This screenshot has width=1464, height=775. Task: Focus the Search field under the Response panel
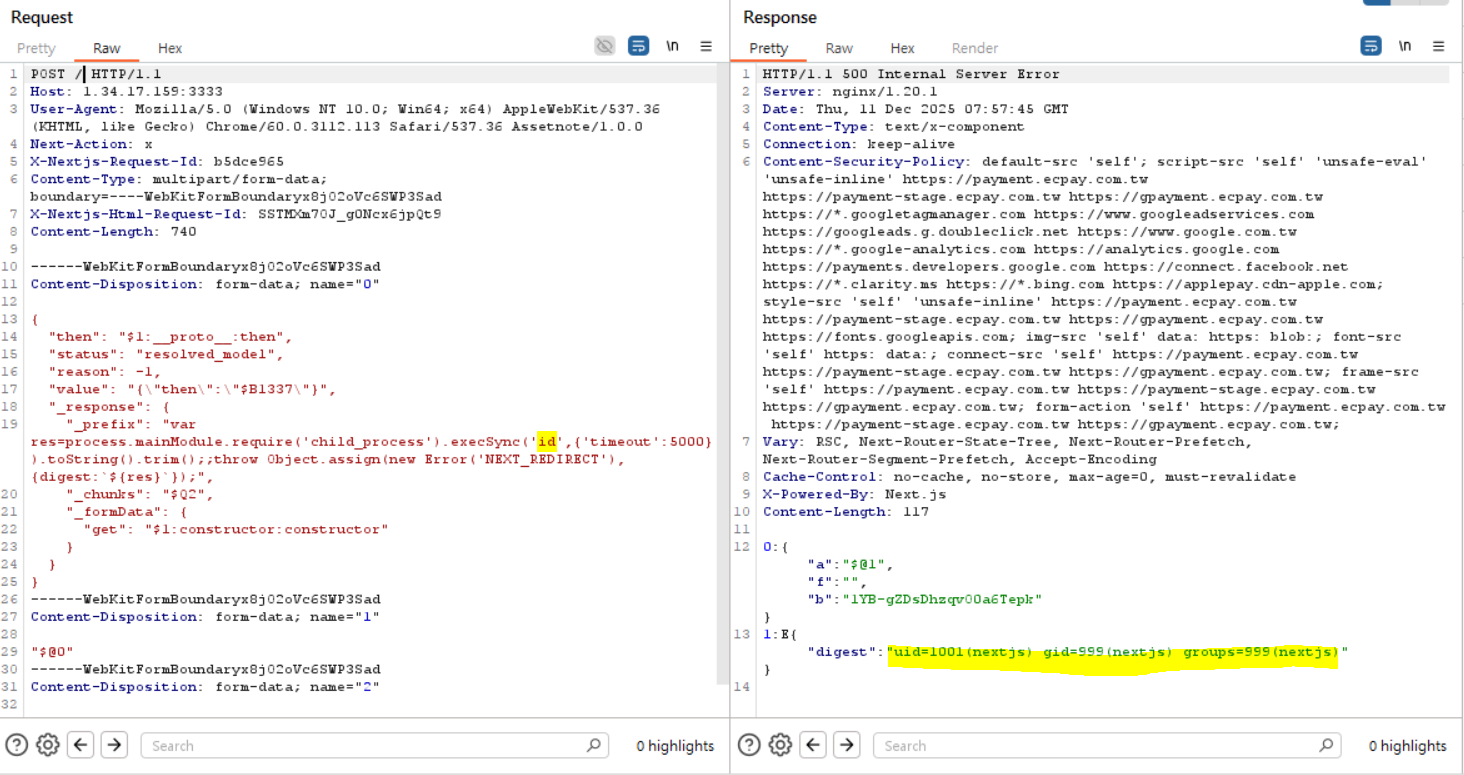pyautogui.click(x=1106, y=745)
